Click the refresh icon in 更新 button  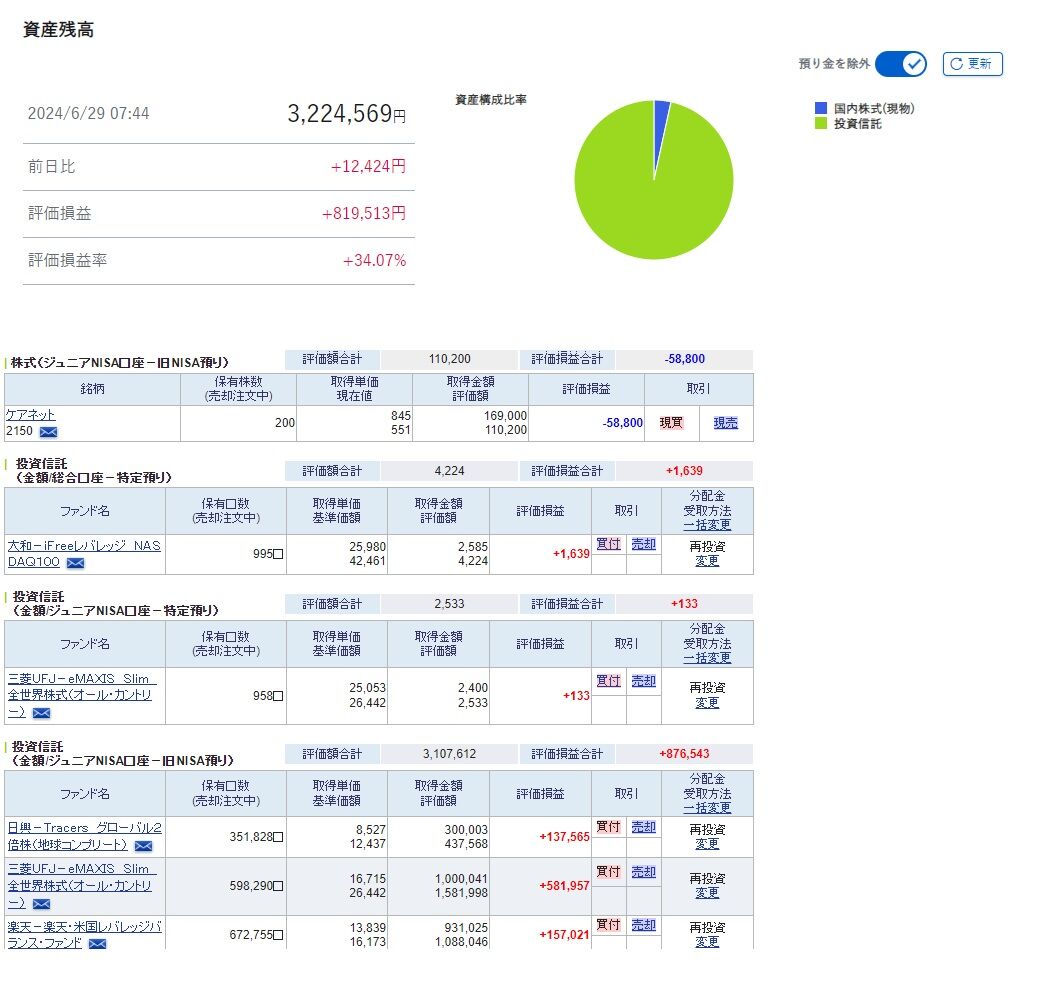pyautogui.click(x=956, y=64)
